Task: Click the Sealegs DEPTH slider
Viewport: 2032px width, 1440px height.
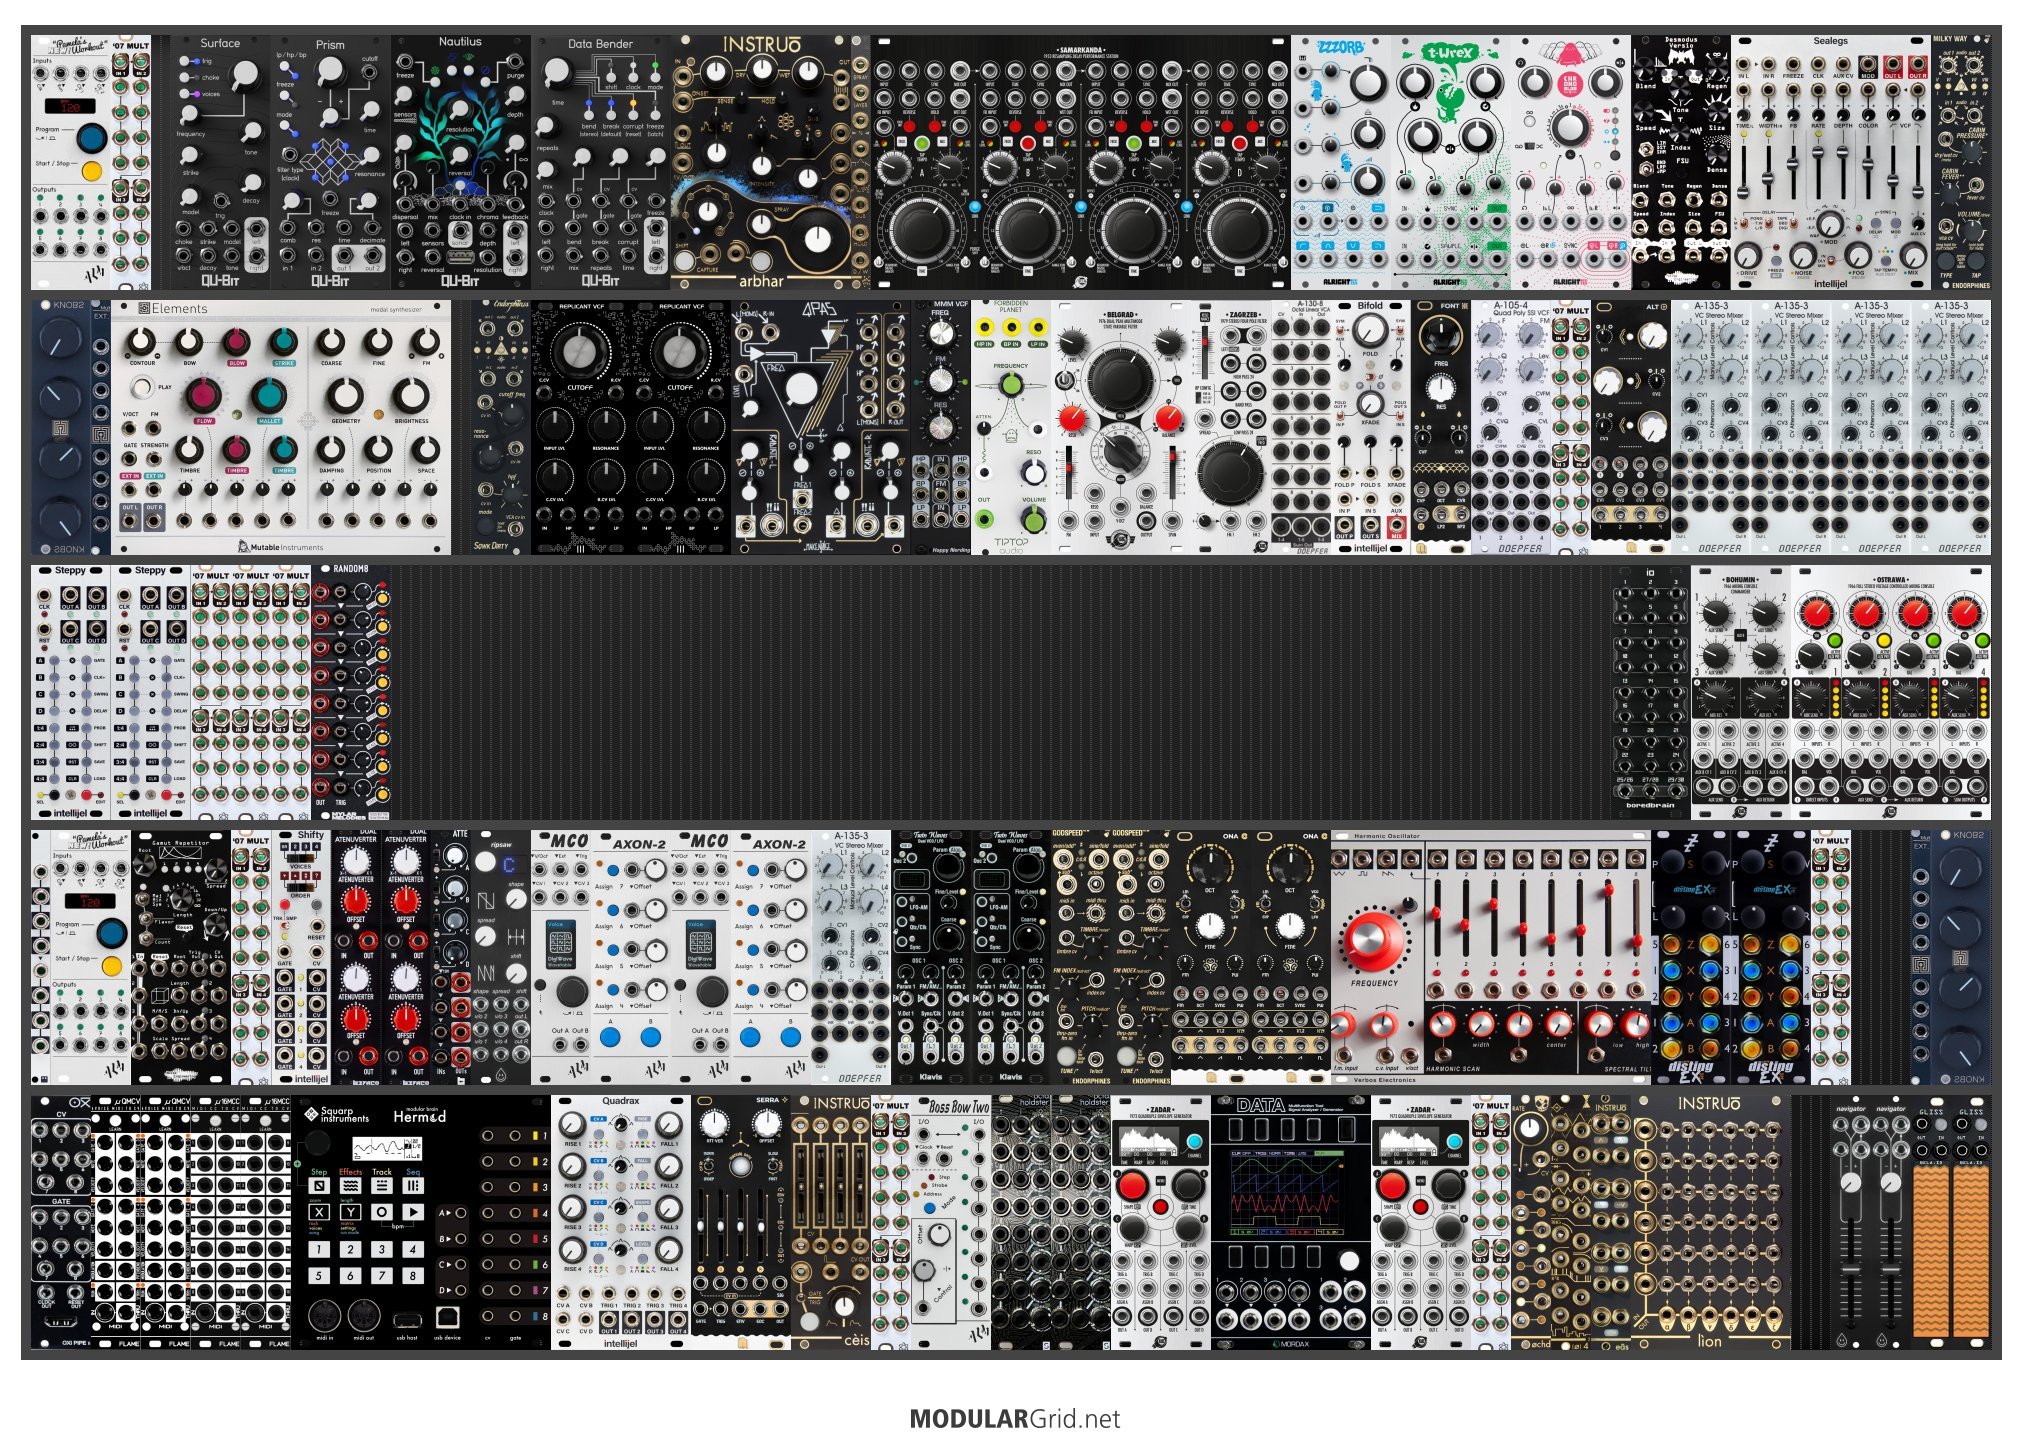Action: (1843, 171)
